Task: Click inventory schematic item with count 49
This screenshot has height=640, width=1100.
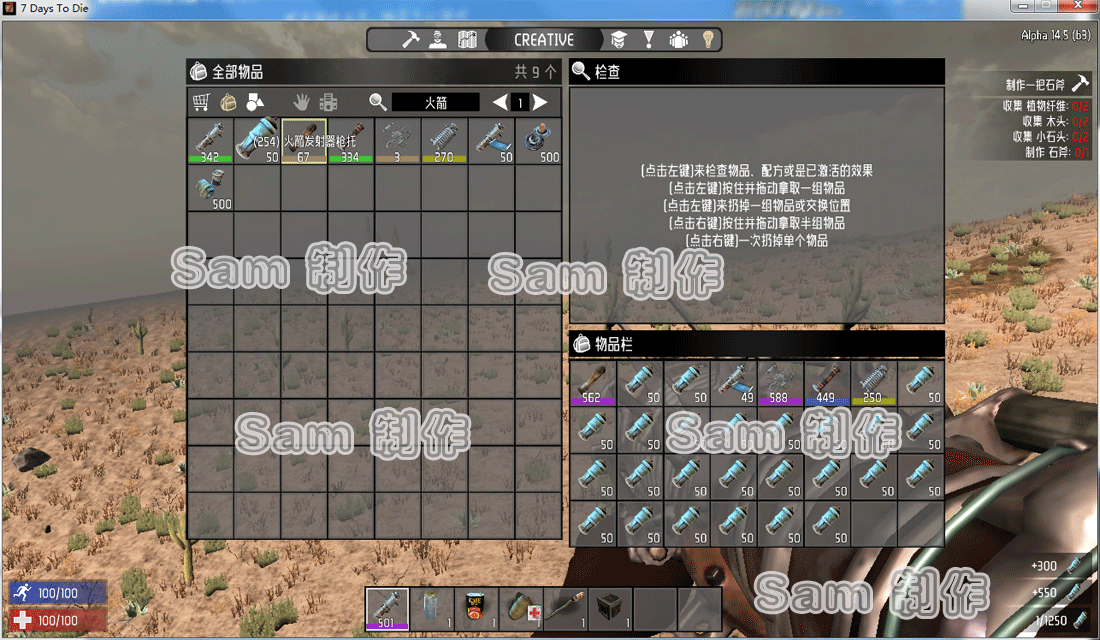Action: pos(733,382)
